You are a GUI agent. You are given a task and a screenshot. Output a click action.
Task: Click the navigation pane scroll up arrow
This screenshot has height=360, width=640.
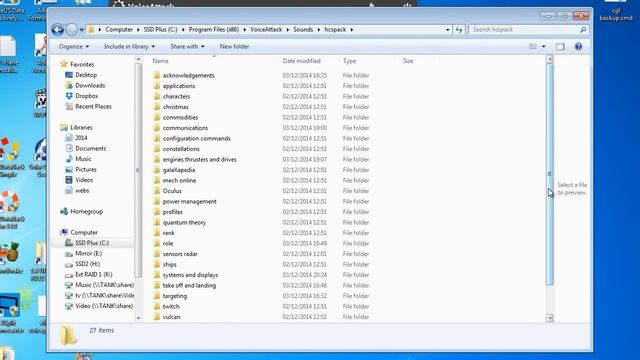point(138,60)
